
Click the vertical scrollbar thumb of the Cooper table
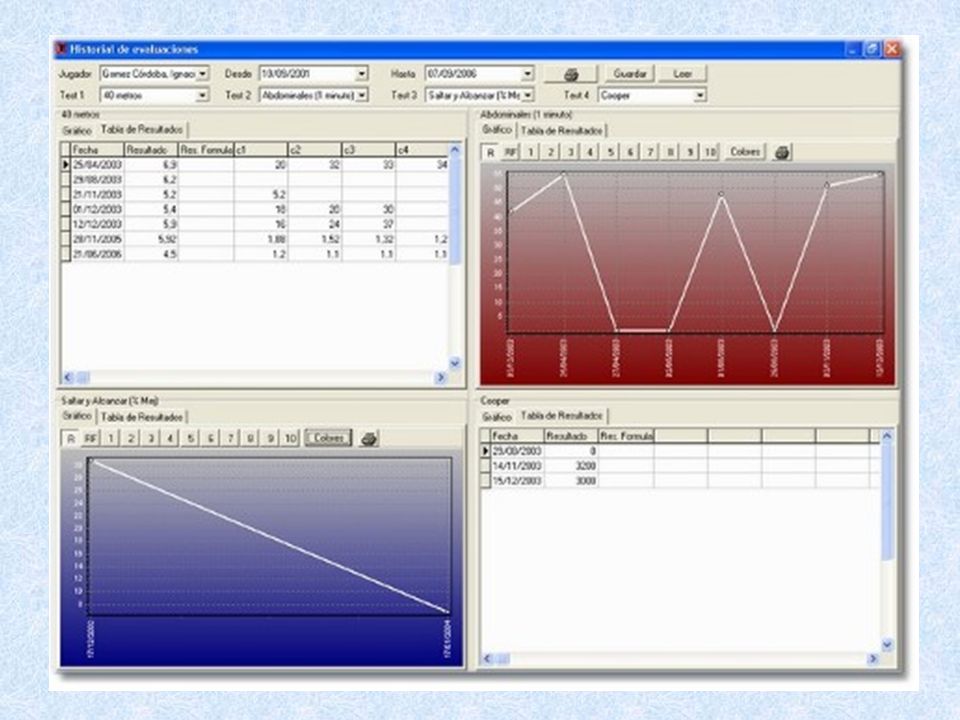tap(887, 501)
